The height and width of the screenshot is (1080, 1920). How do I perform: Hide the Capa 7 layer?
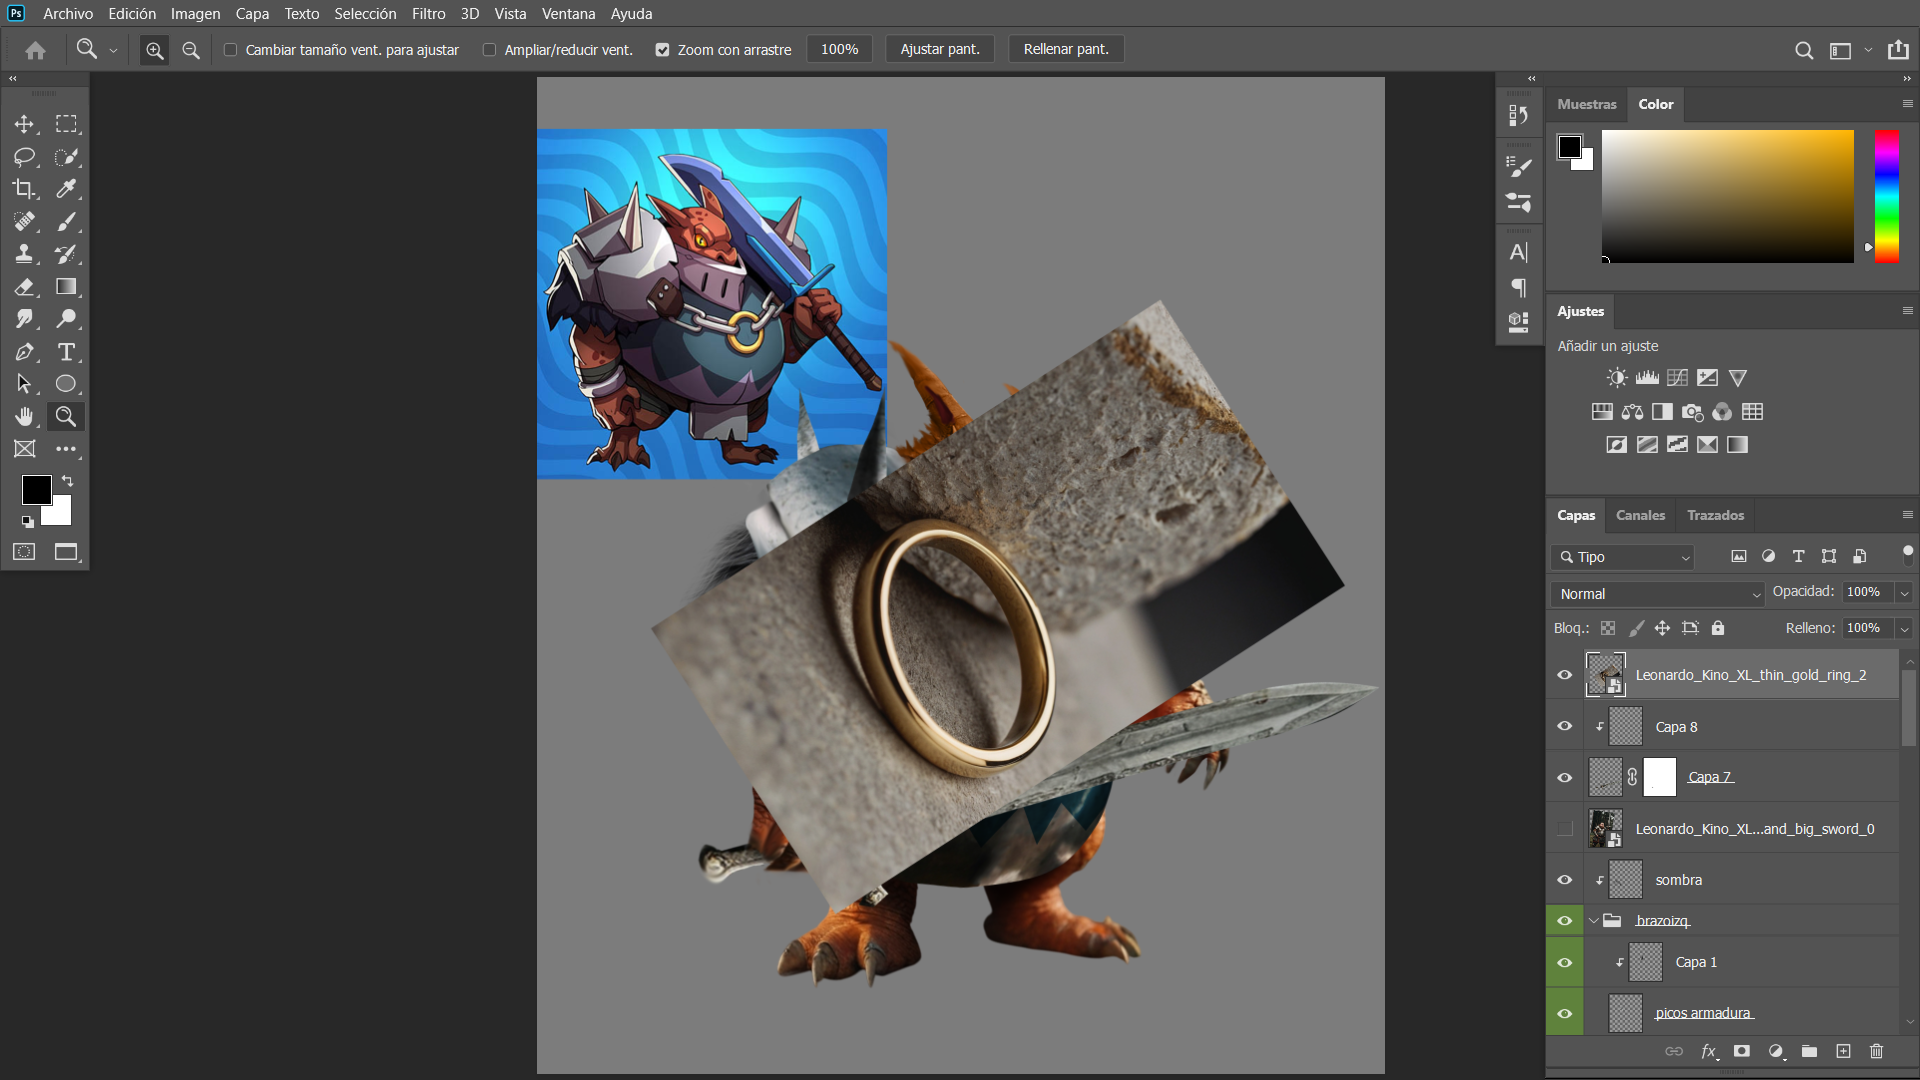click(1565, 778)
